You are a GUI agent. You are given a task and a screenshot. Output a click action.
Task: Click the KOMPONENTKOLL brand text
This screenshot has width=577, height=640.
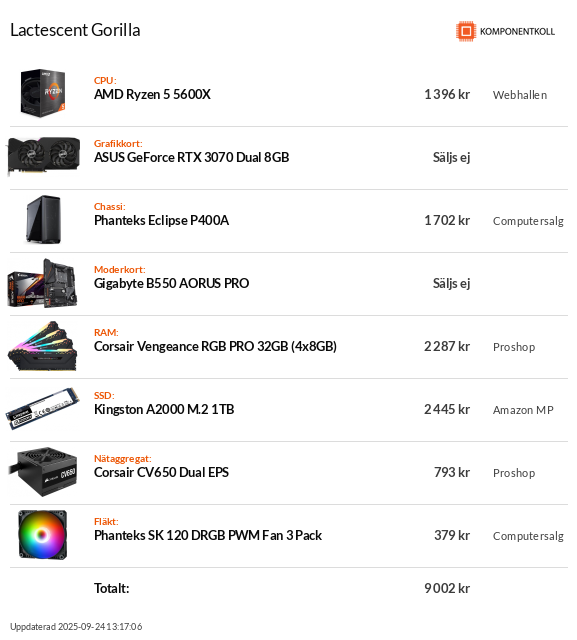(517, 31)
